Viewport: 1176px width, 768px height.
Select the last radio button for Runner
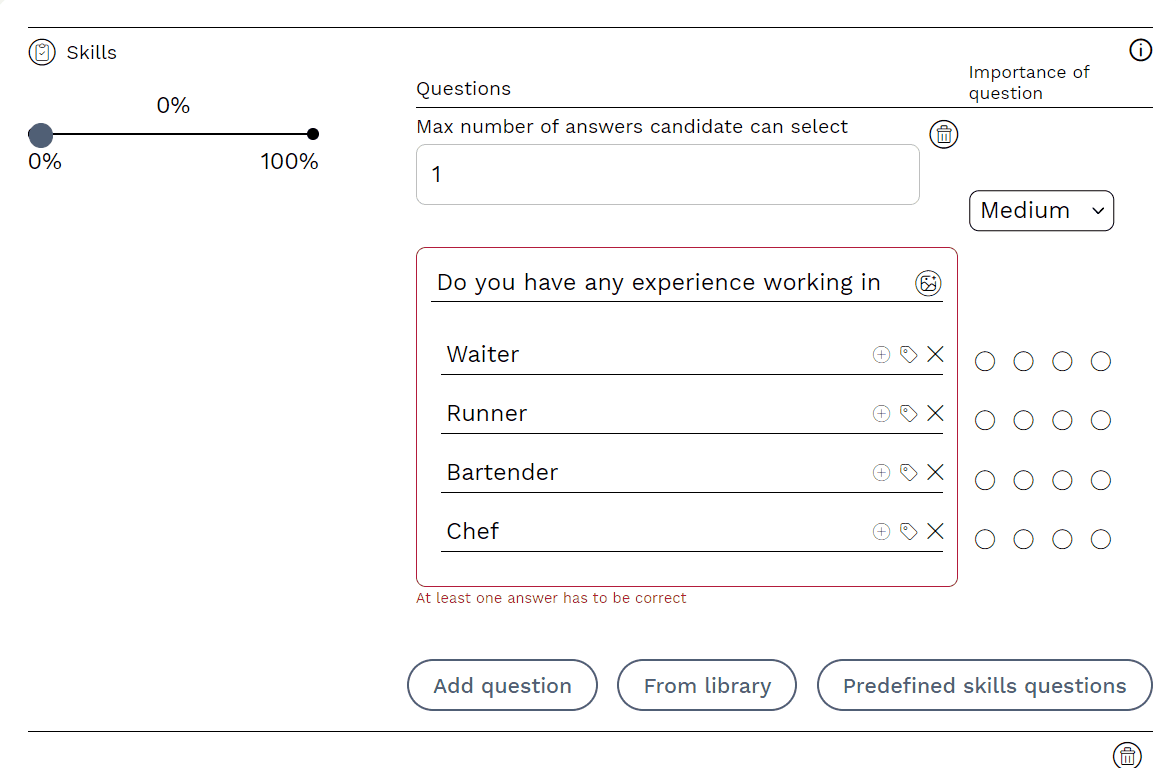pos(1101,421)
